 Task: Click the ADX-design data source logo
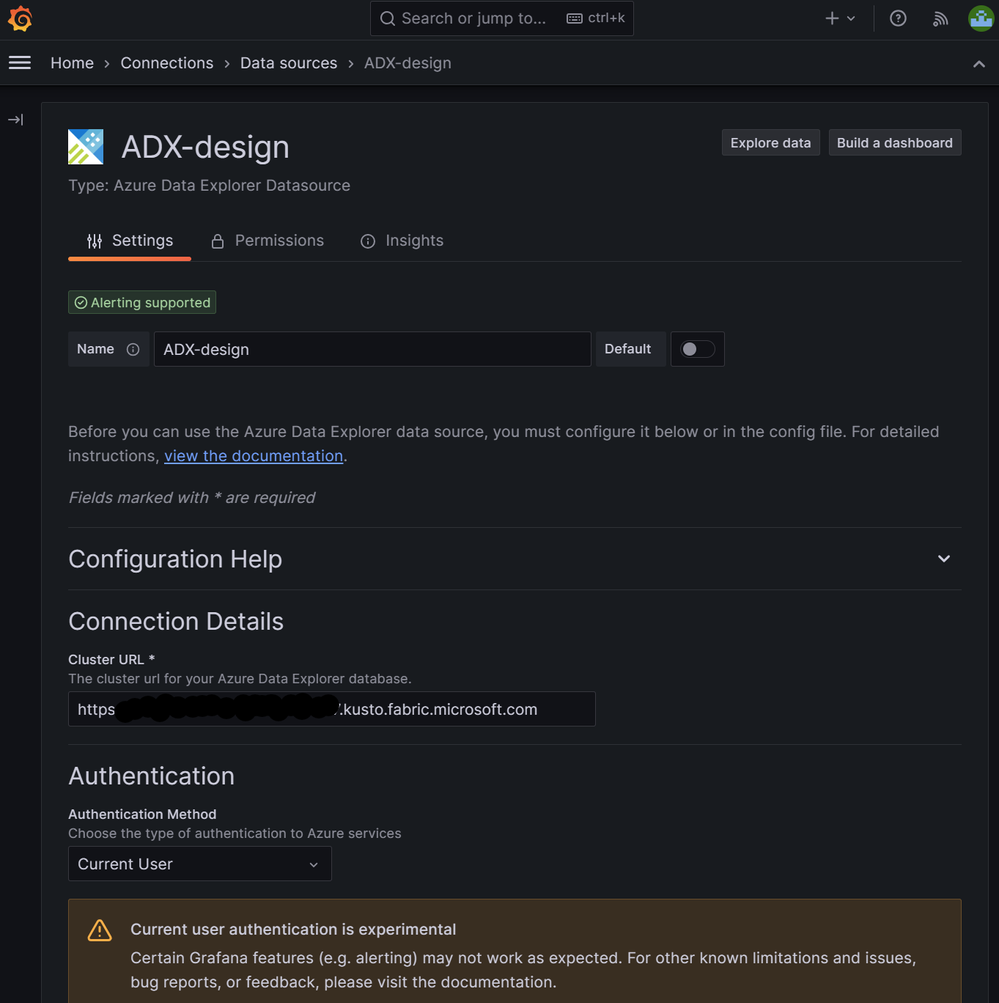(86, 146)
